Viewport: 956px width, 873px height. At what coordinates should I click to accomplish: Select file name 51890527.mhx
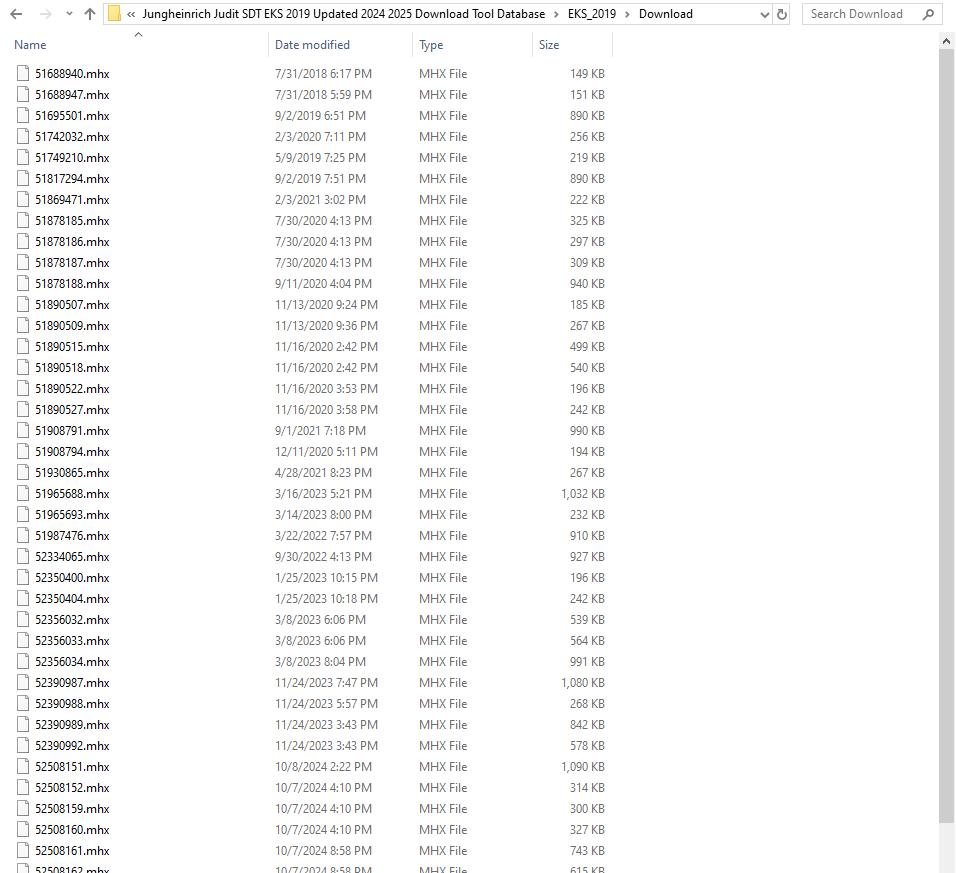tap(72, 410)
